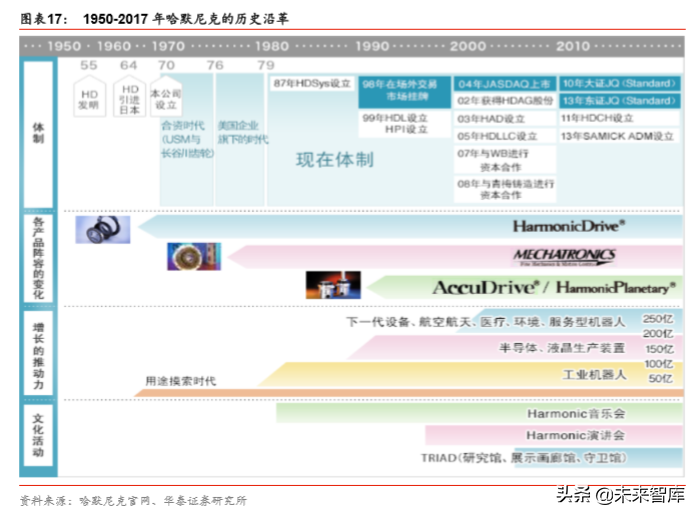
Task: Click the "下一代设备、航空航天" growth band text
Action: tap(486, 322)
